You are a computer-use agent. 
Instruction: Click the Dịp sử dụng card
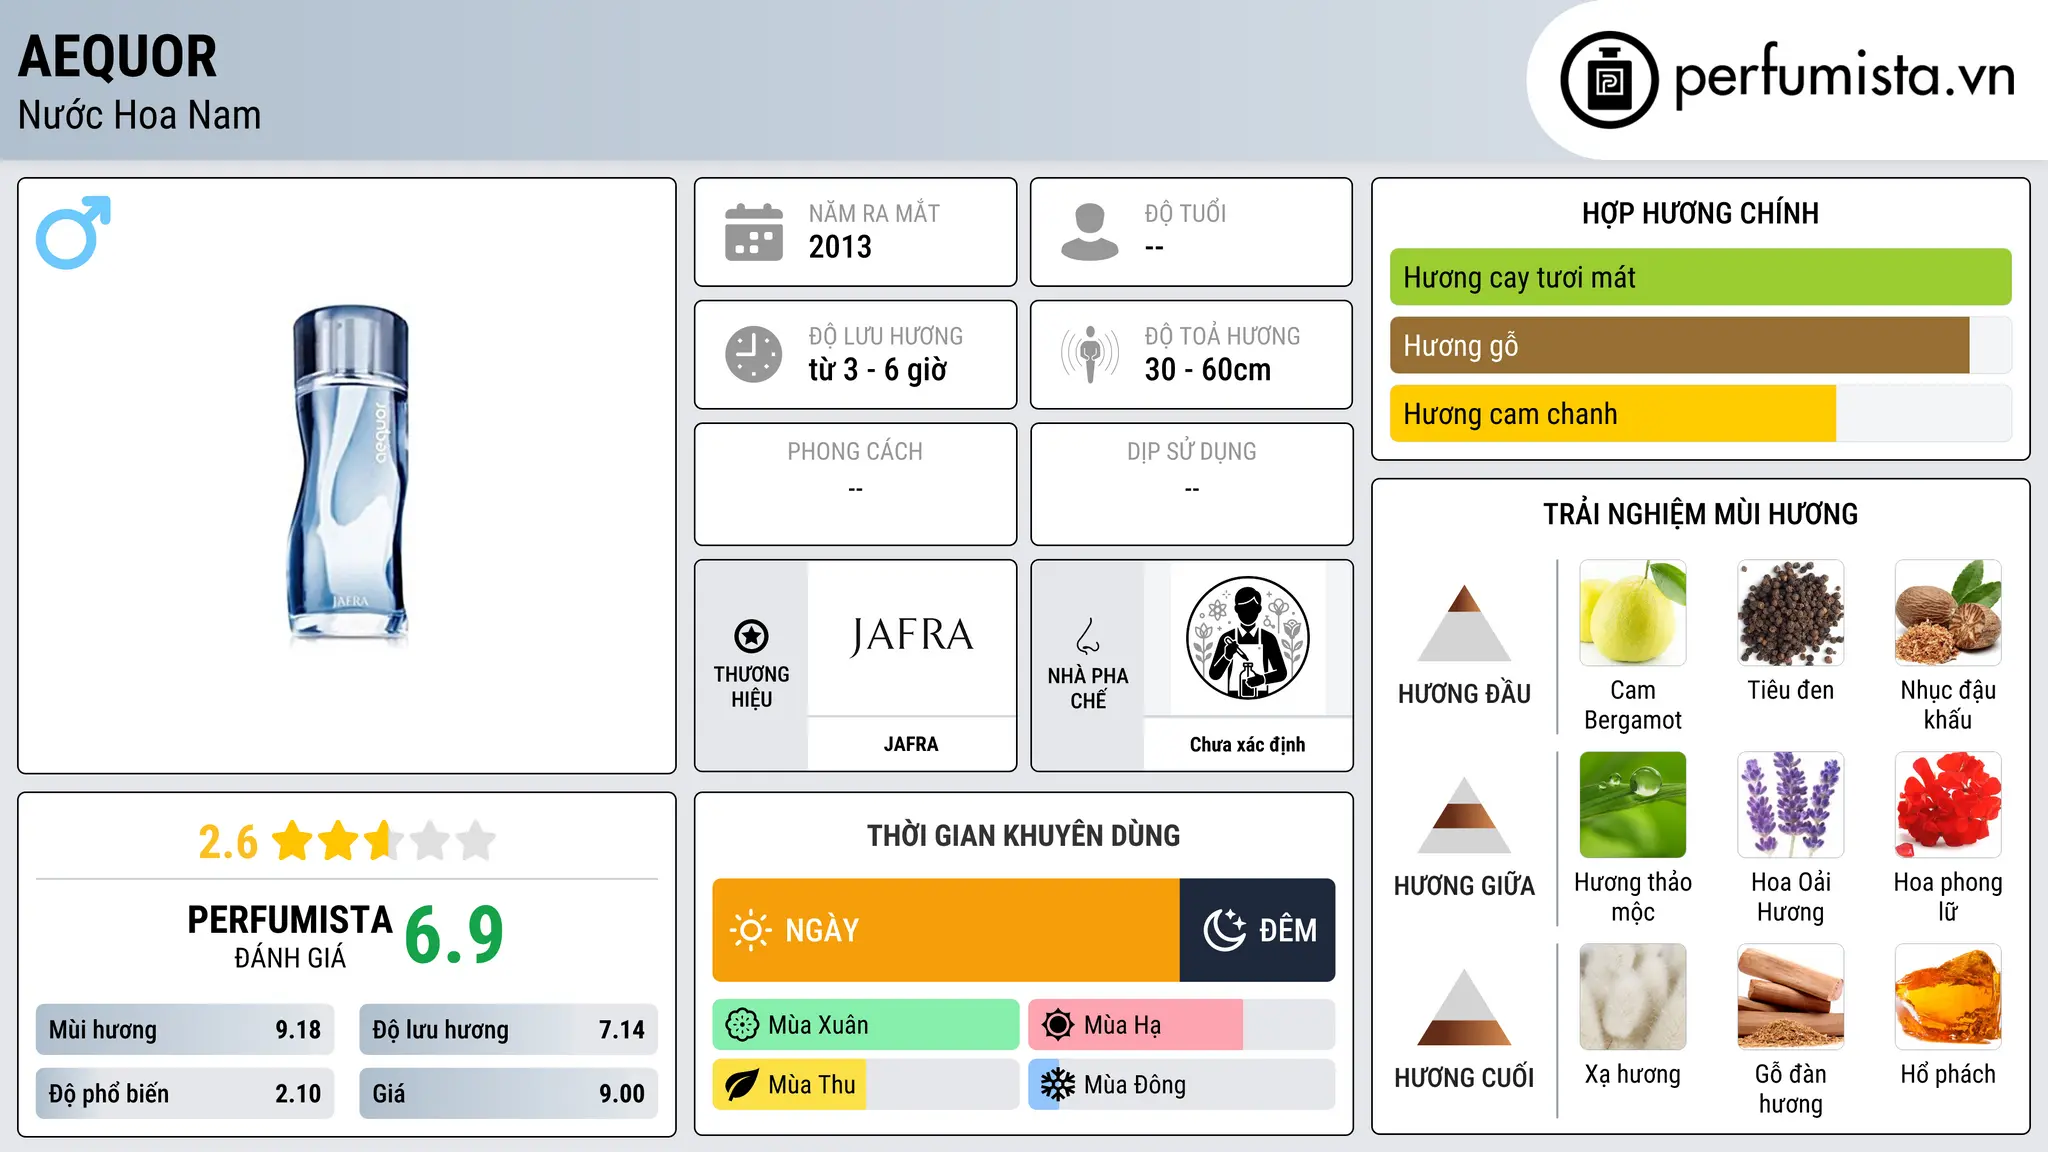tap(1191, 484)
